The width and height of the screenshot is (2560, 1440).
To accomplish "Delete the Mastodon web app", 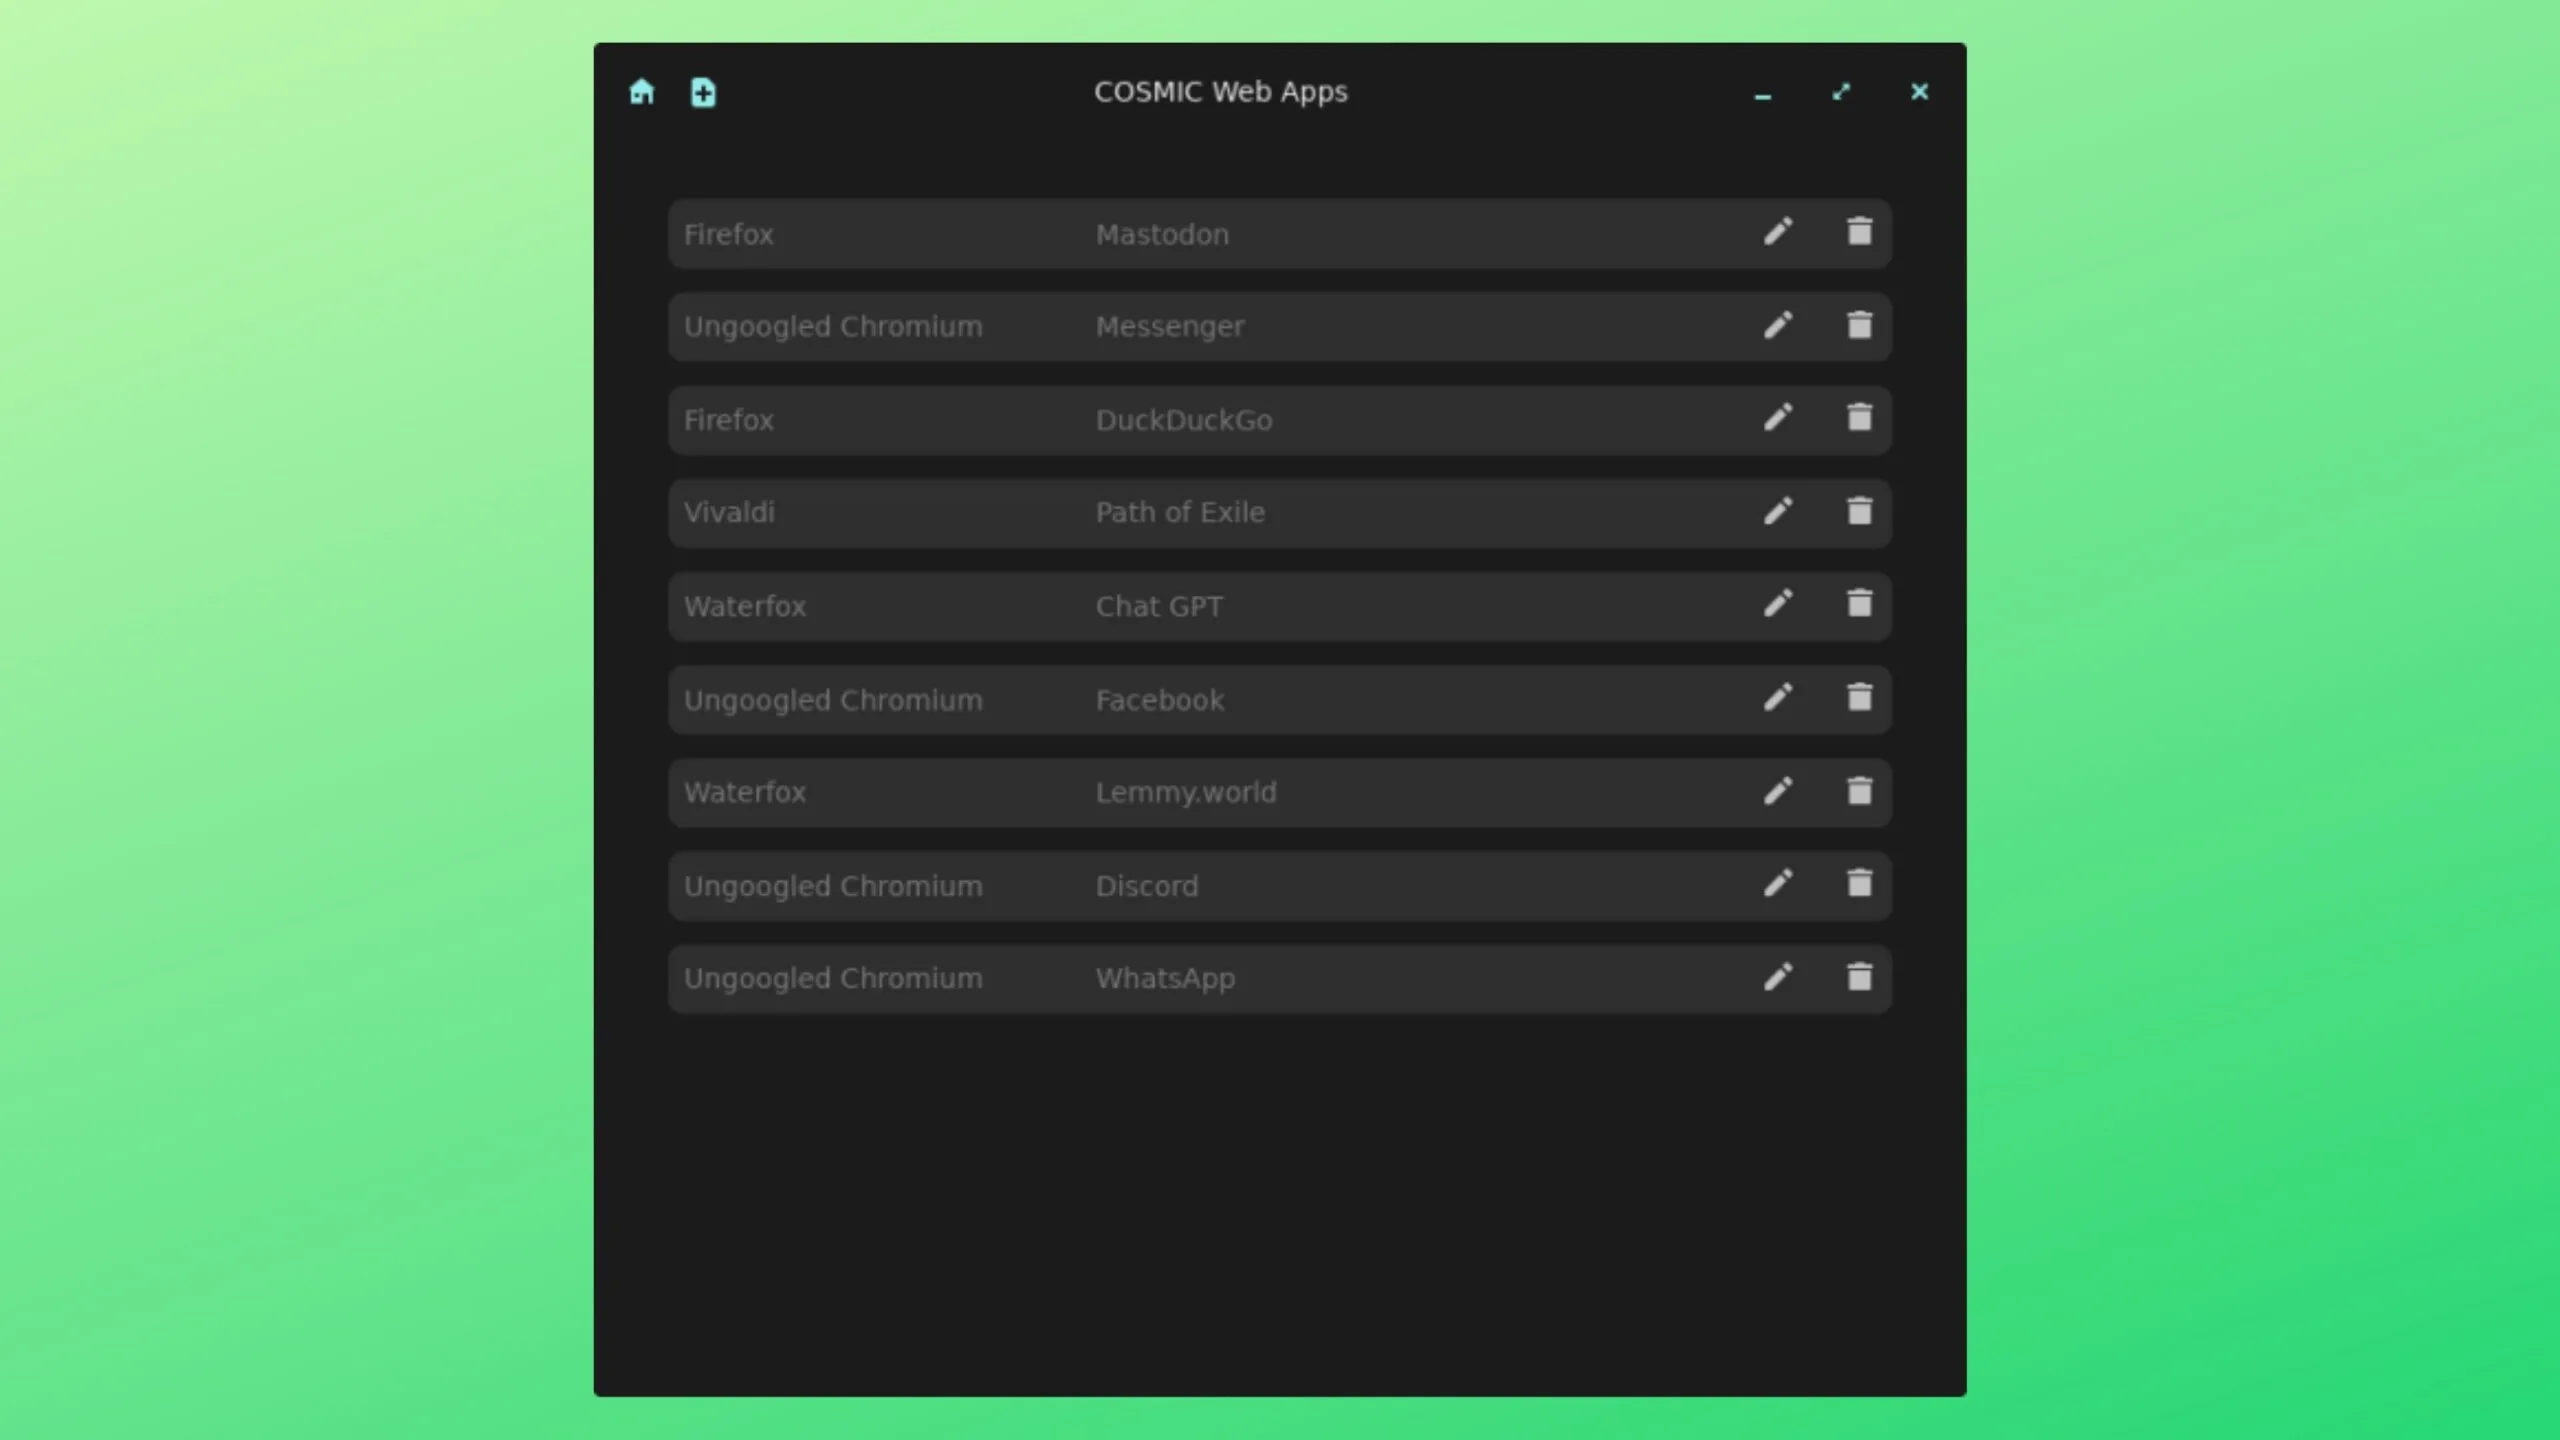I will [1859, 232].
